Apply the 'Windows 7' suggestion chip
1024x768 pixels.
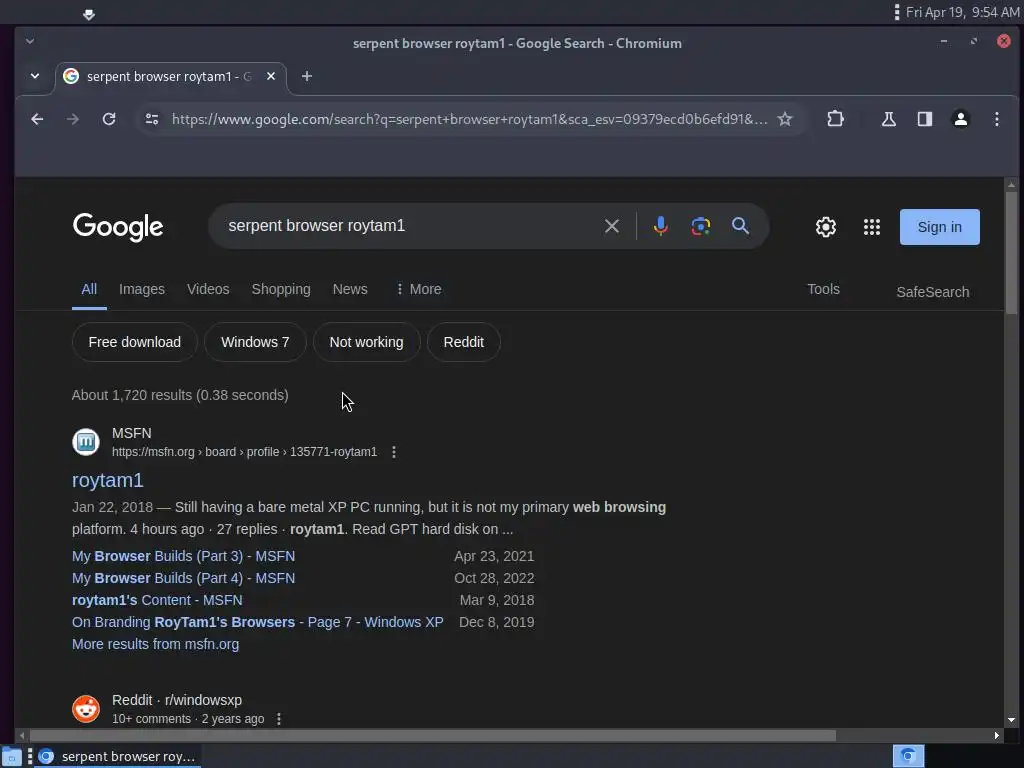click(255, 342)
